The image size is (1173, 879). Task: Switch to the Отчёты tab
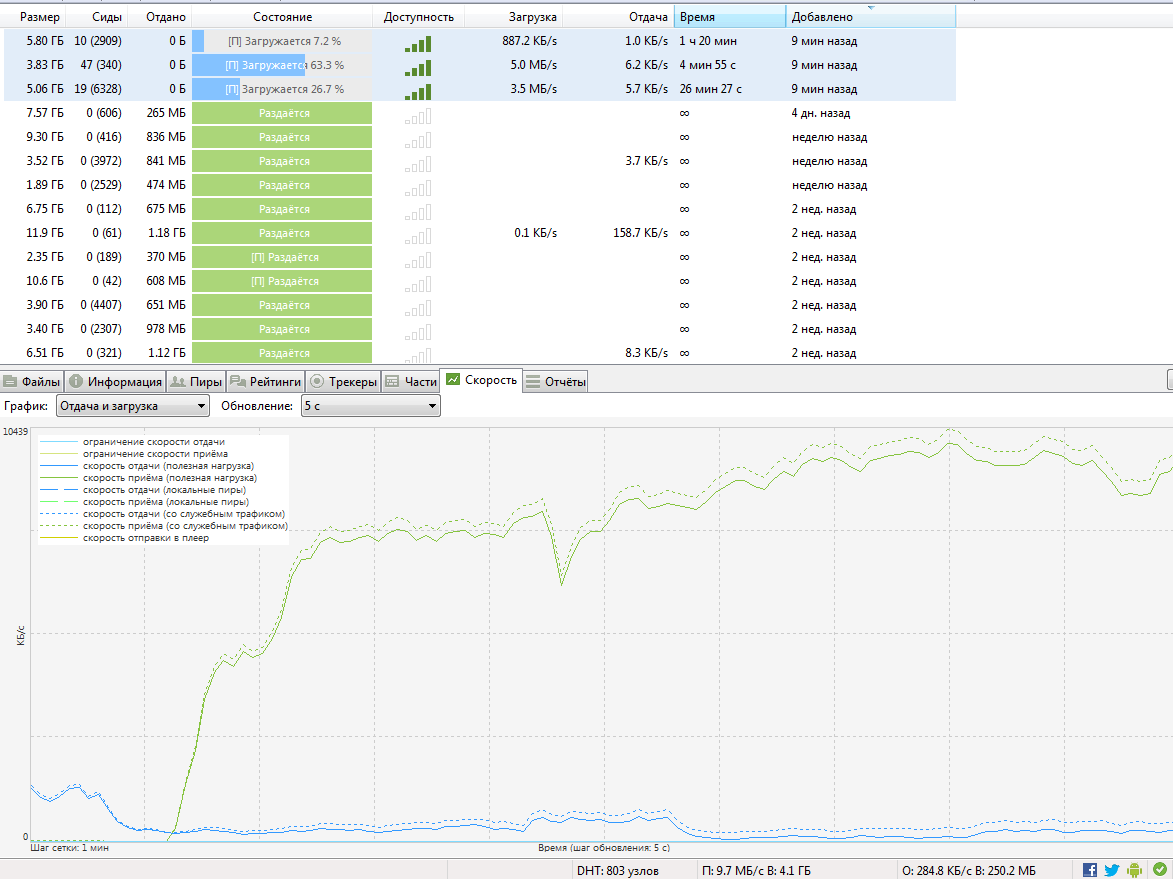556,381
